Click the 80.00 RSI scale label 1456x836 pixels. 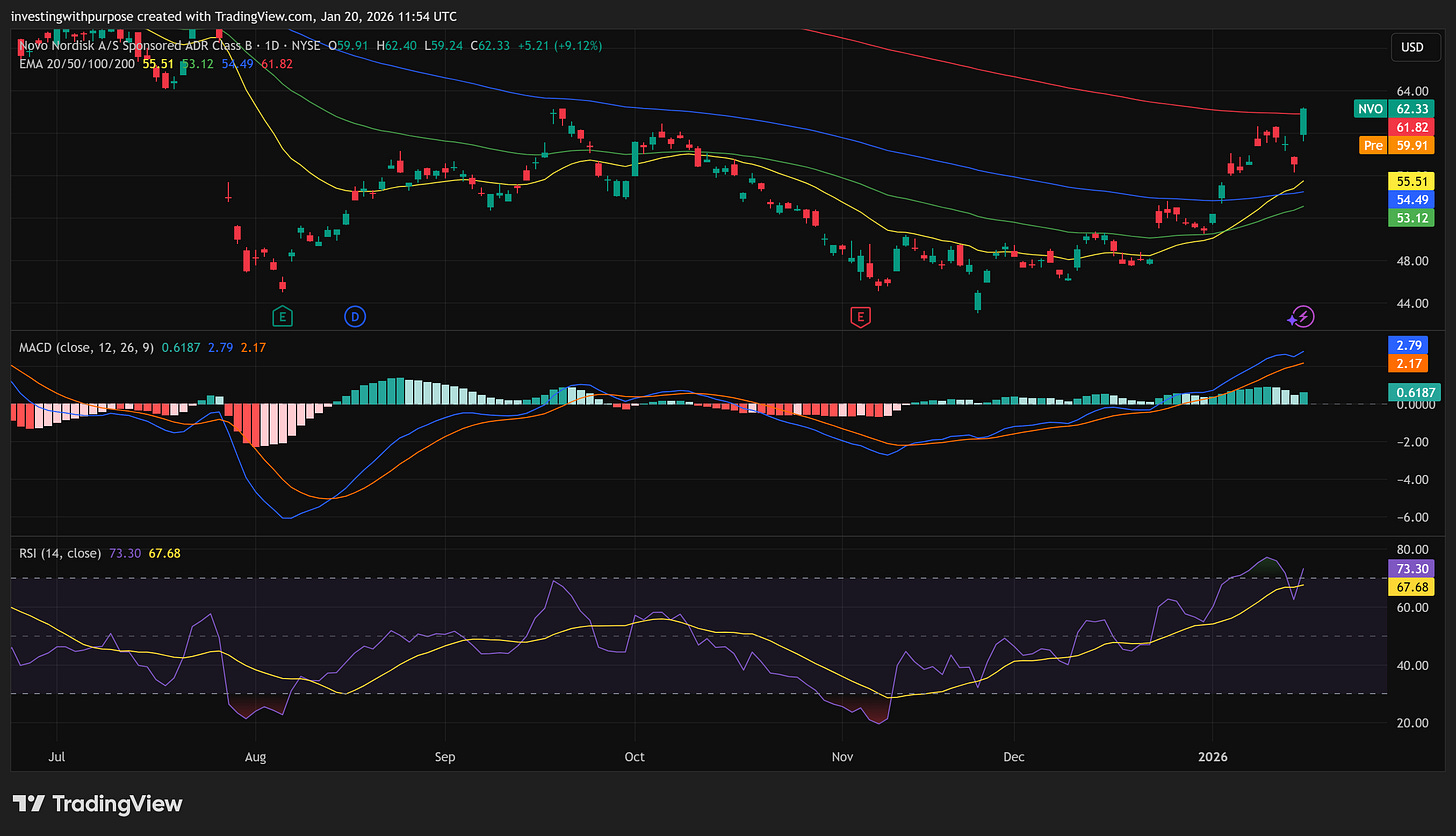(1411, 550)
